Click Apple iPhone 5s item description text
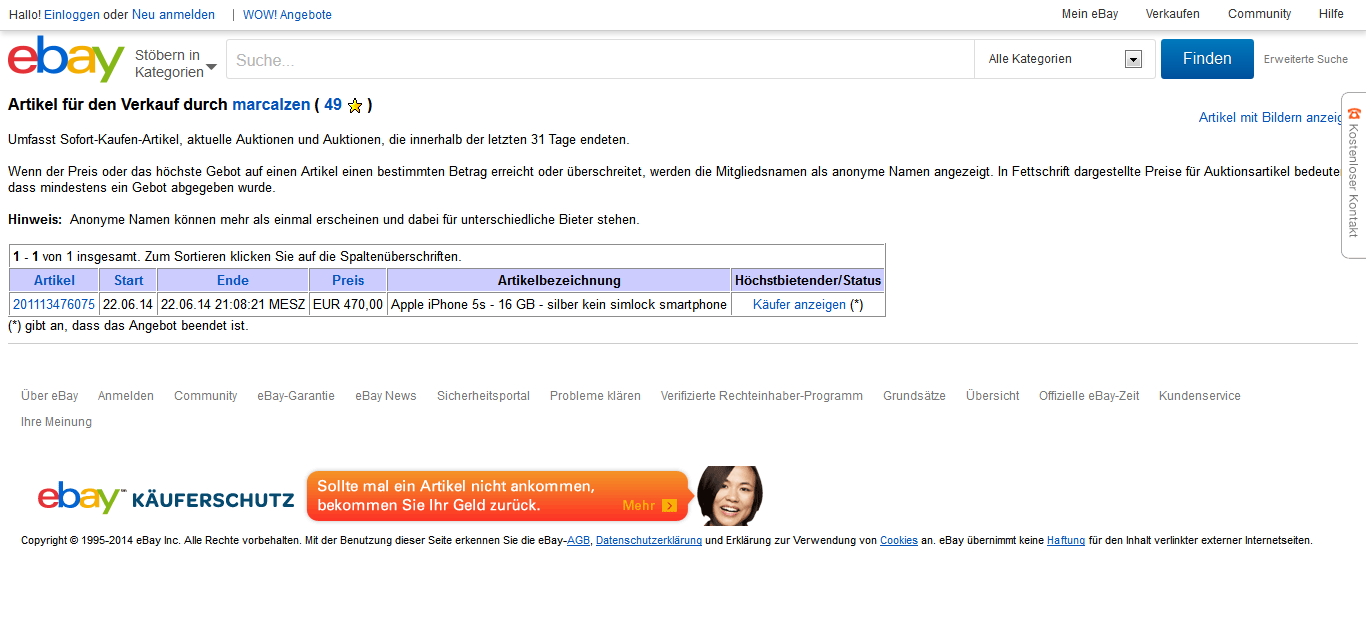 pyautogui.click(x=559, y=304)
